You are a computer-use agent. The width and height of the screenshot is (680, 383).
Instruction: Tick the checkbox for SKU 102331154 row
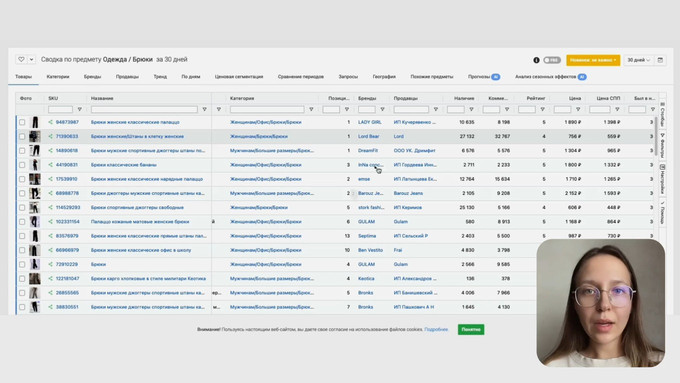22,222
